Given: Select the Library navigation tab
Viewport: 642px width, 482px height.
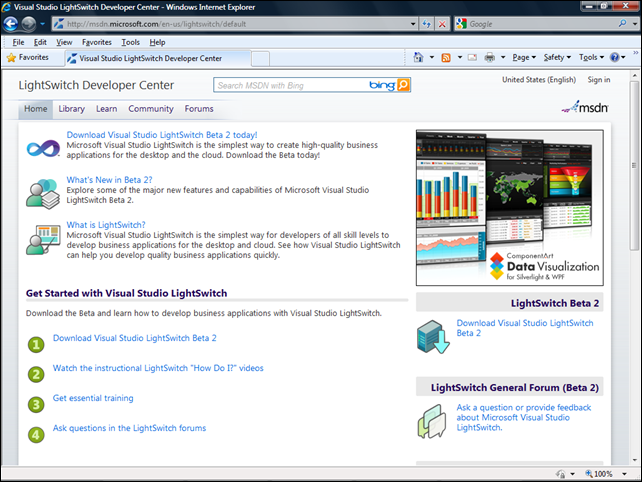Looking at the screenshot, I should coord(71,109).
